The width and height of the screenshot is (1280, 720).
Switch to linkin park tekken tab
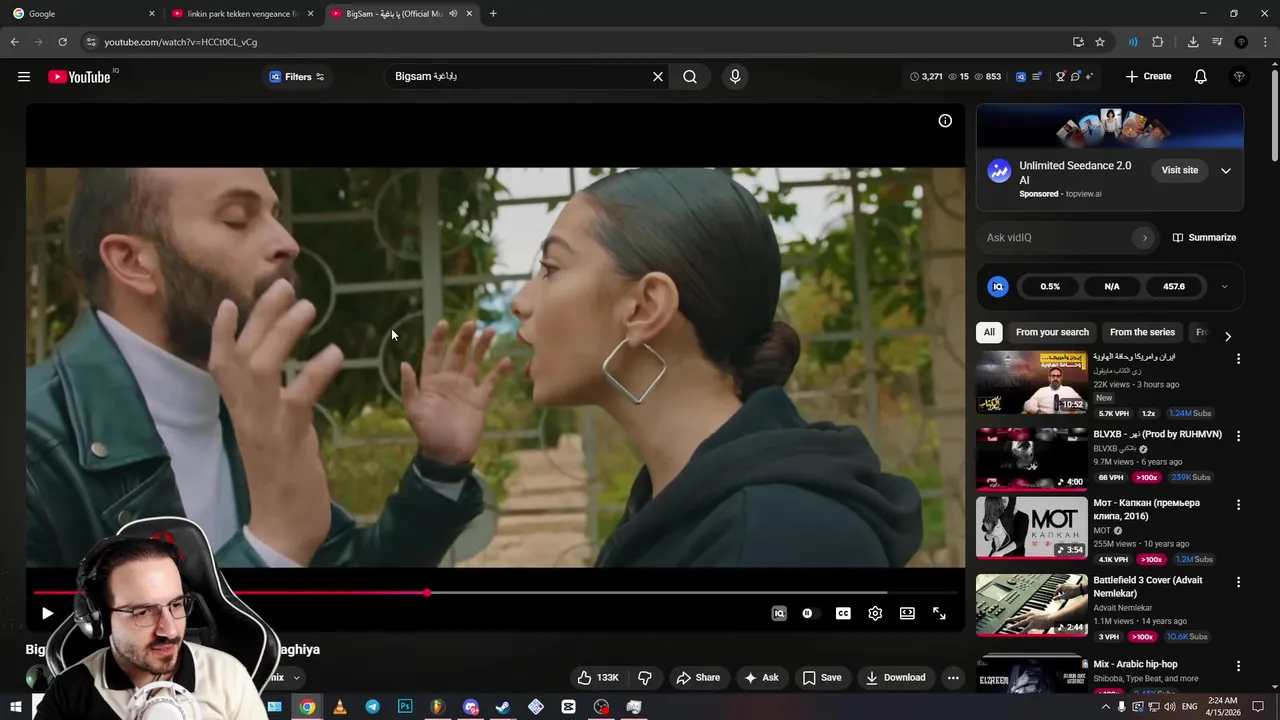coord(243,14)
